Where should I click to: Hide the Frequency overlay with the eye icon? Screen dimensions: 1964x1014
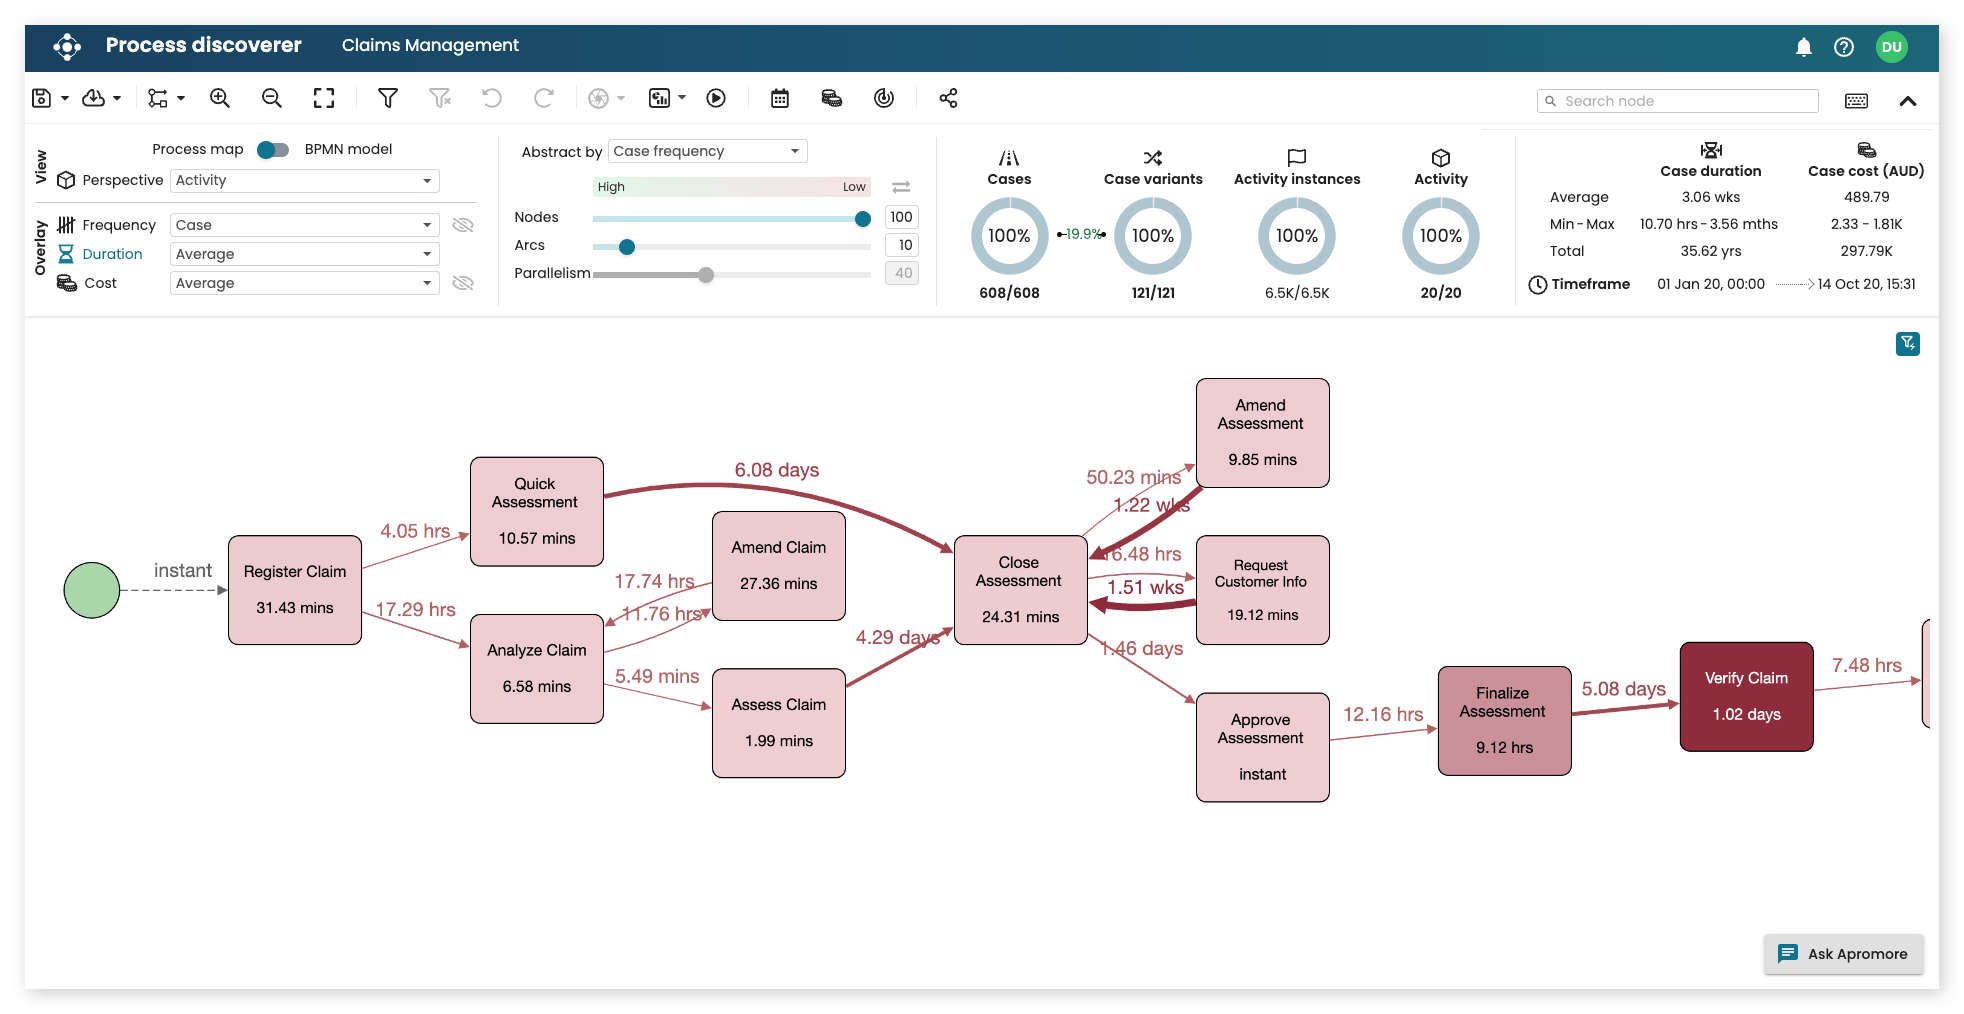[463, 224]
